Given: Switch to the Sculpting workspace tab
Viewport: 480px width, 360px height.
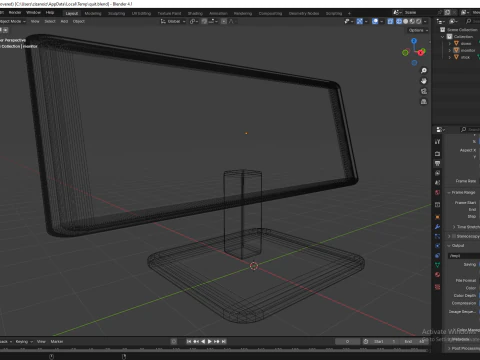Looking at the screenshot, I should (x=116, y=13).
